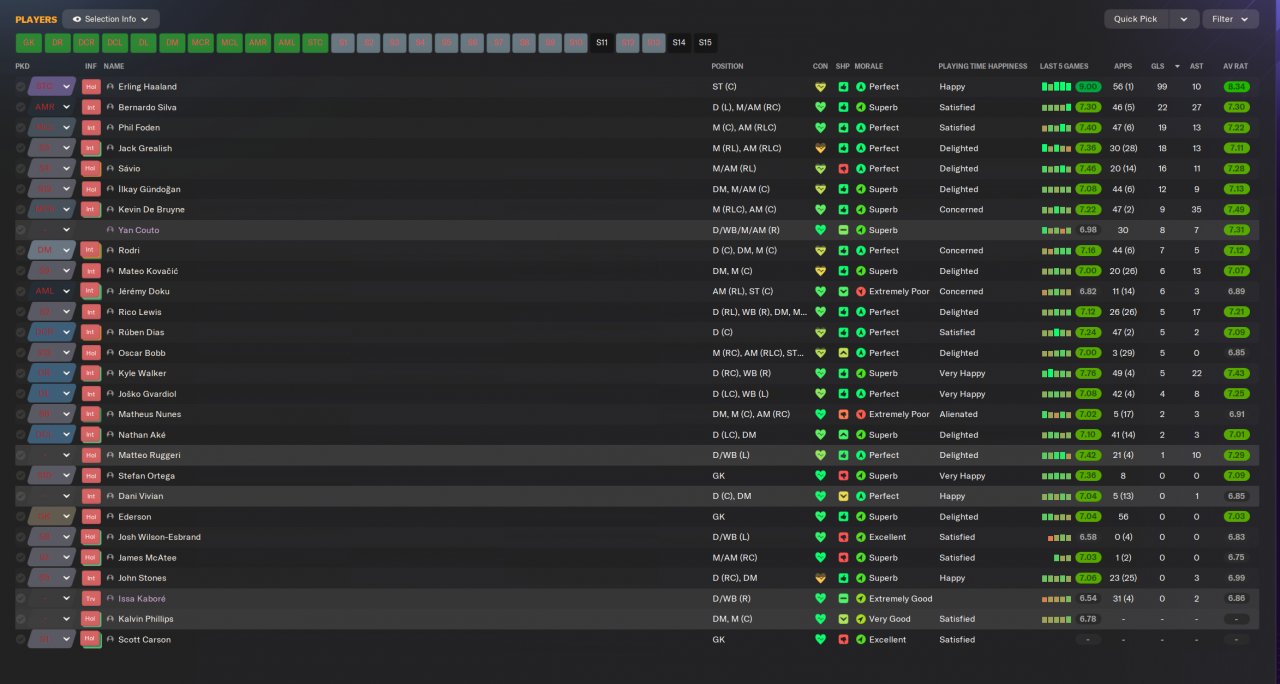1280x684 pixels.
Task: Click Issa Kaboré's Extremely Good morale icon
Action: (x=861, y=599)
